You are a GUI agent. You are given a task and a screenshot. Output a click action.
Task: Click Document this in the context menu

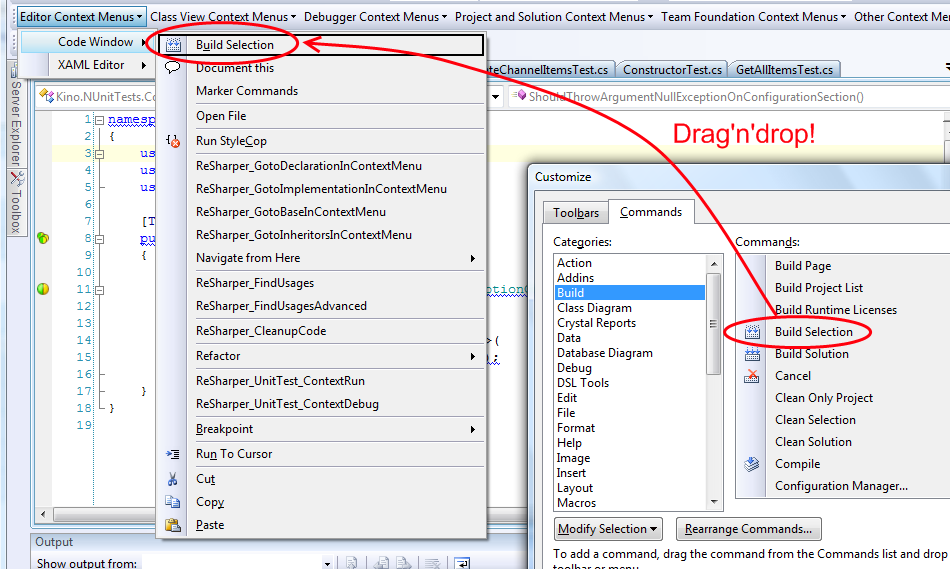click(x=234, y=68)
